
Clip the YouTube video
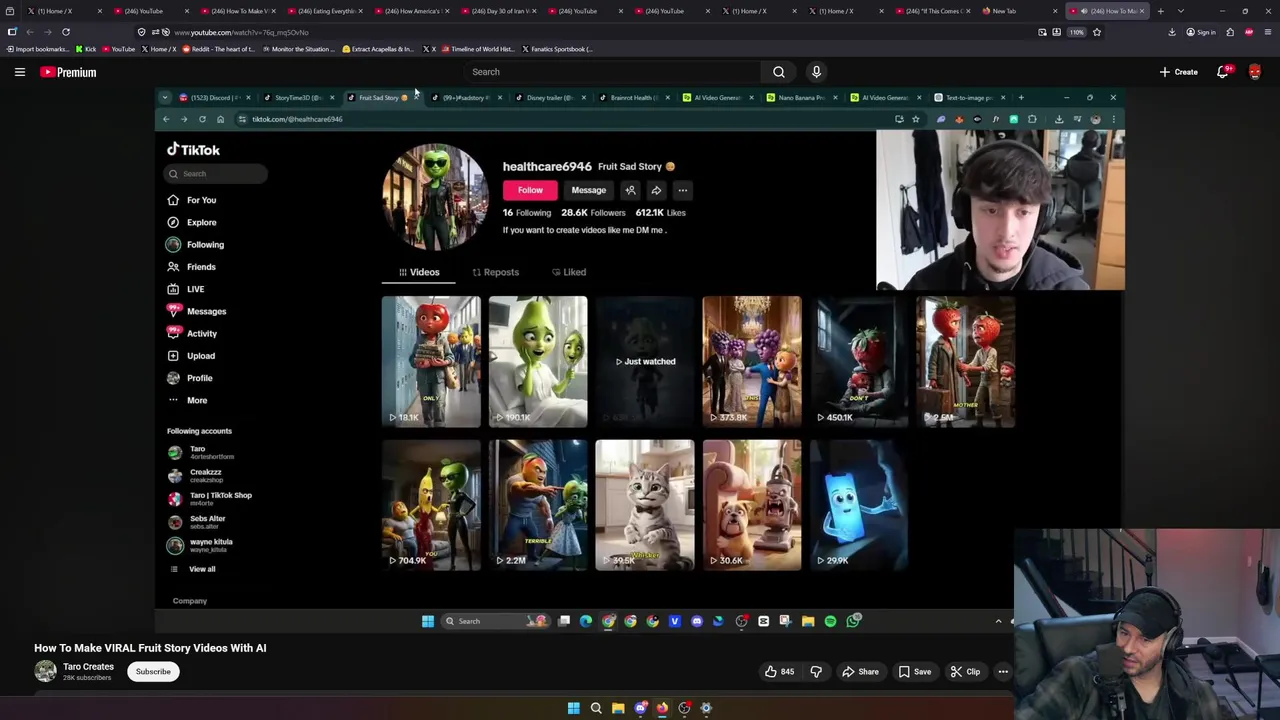965,672
